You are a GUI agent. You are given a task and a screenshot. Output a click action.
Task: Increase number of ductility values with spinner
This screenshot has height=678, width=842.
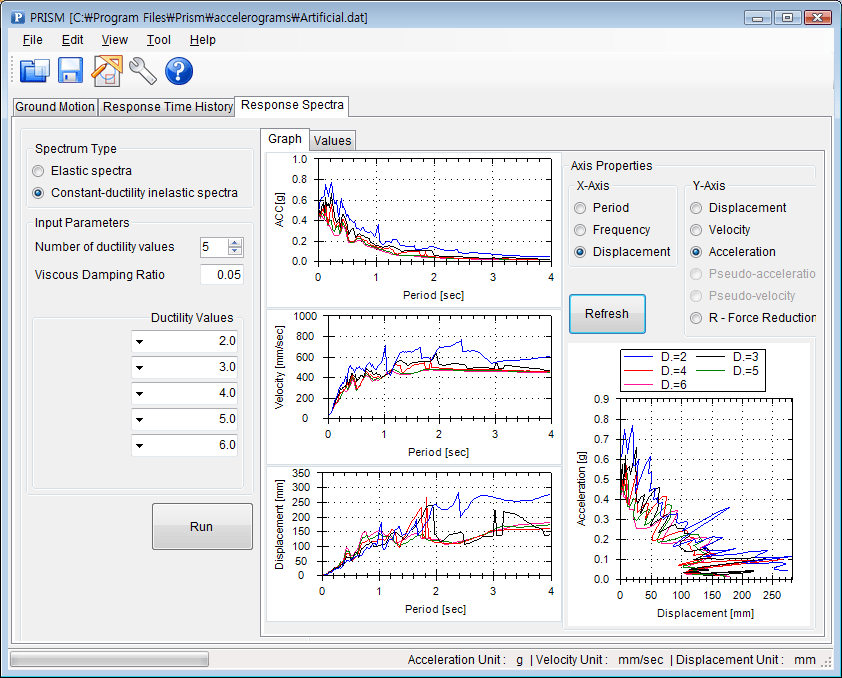(232, 242)
